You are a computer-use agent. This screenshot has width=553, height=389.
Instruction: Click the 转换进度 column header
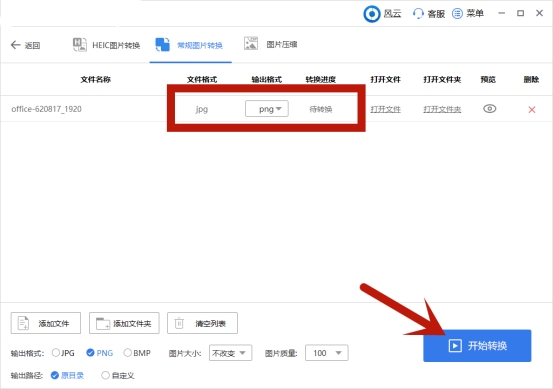tap(321, 79)
